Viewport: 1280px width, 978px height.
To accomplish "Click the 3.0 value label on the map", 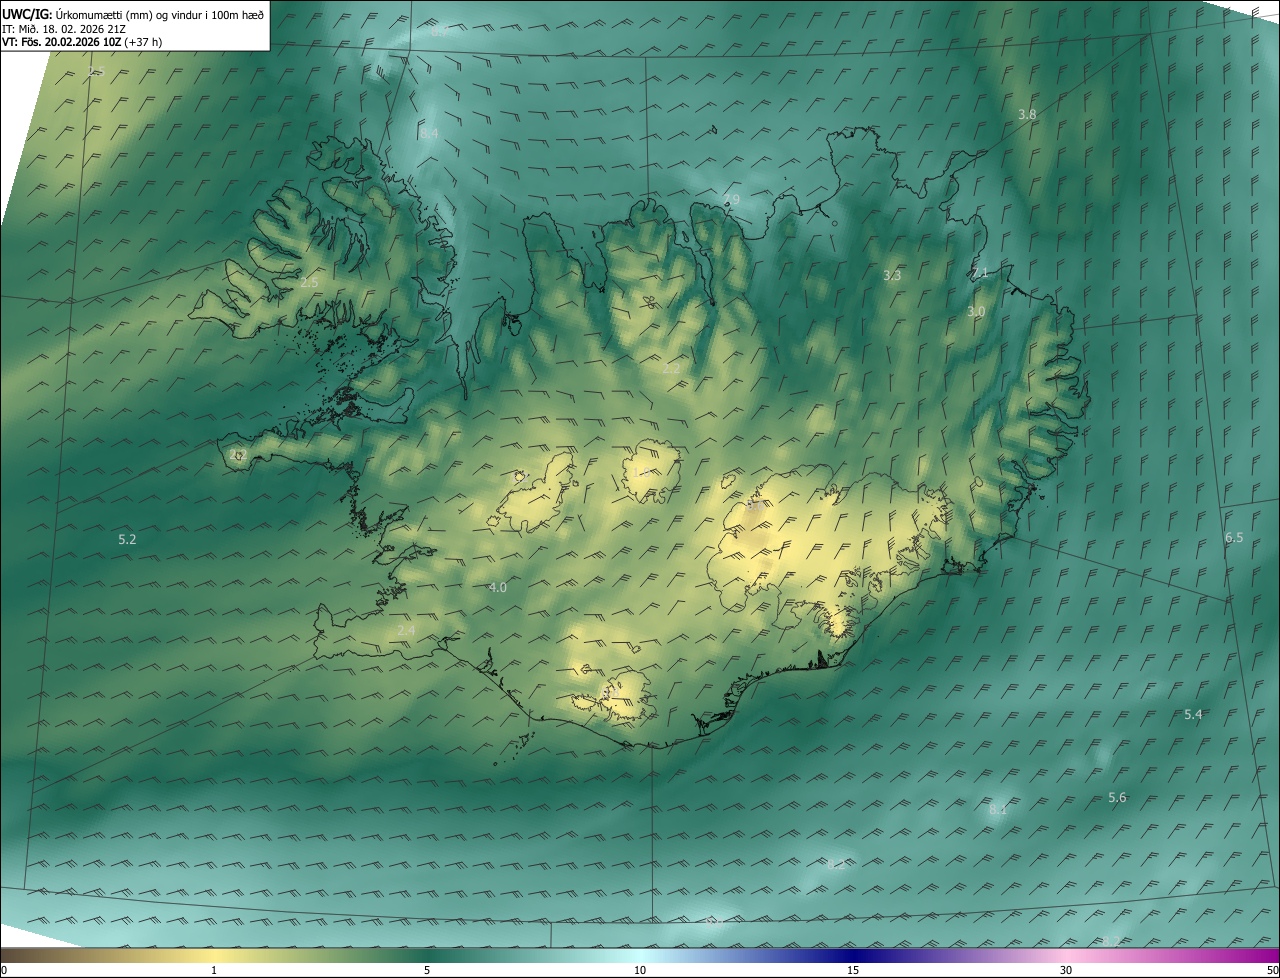I will 976,312.
